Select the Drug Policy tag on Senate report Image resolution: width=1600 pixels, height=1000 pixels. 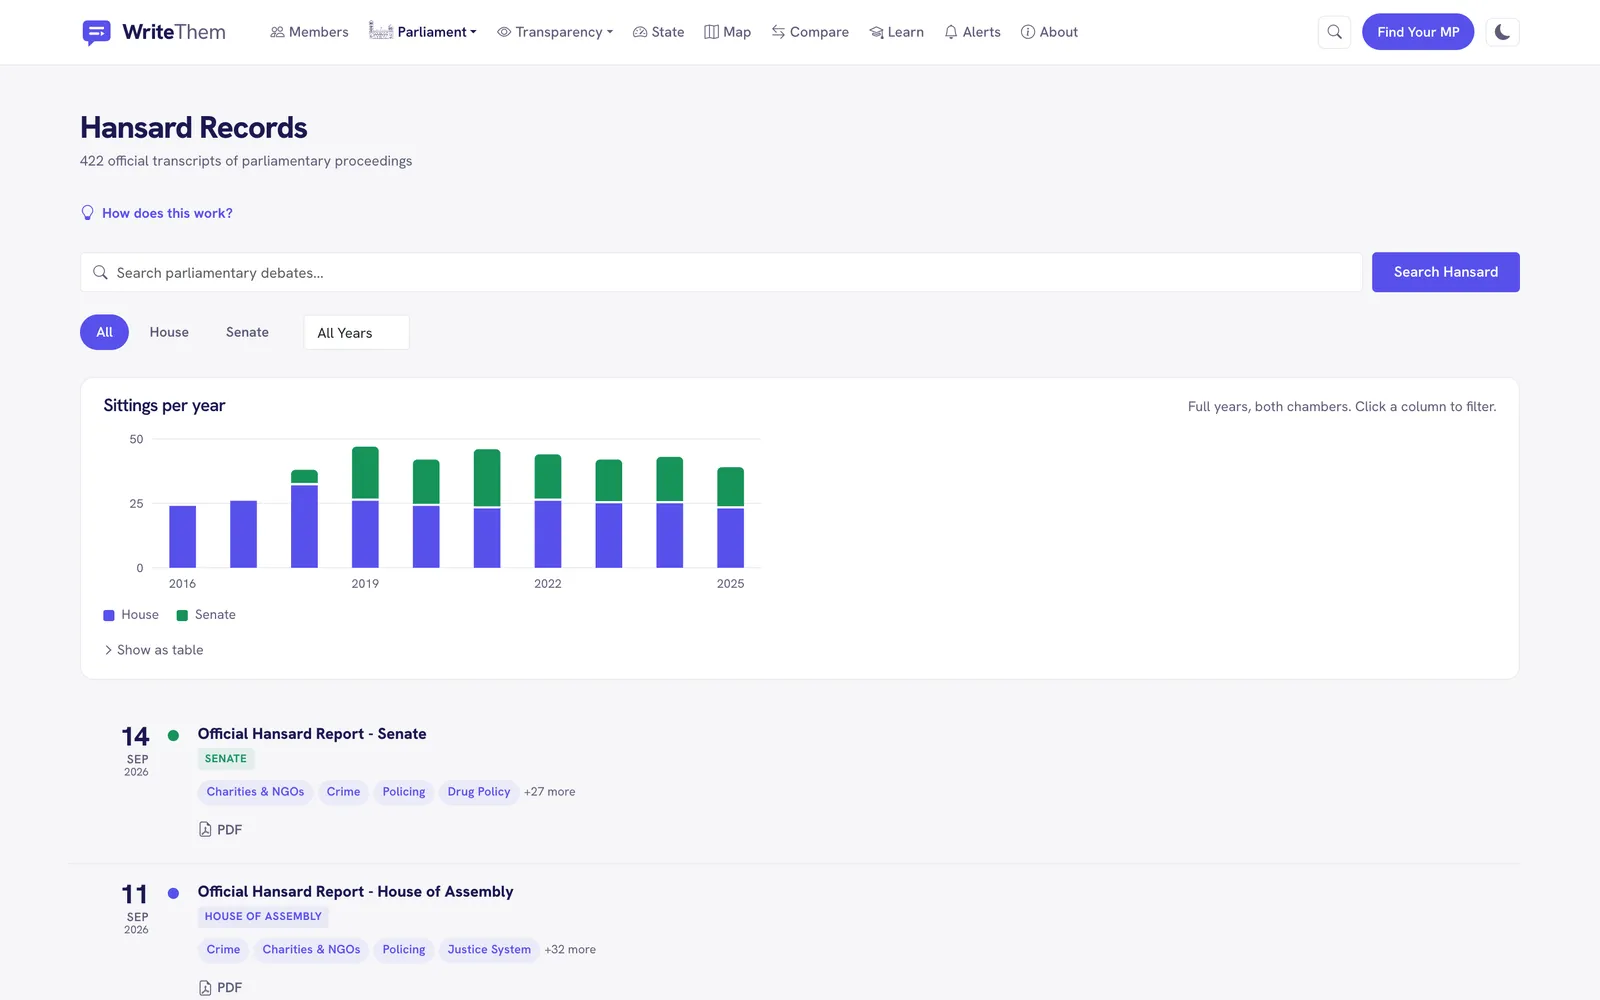click(479, 792)
